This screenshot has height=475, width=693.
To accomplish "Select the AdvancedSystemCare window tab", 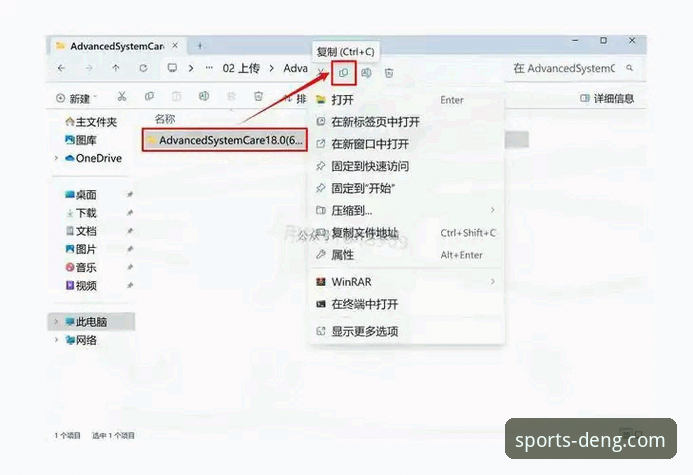I will (x=117, y=46).
